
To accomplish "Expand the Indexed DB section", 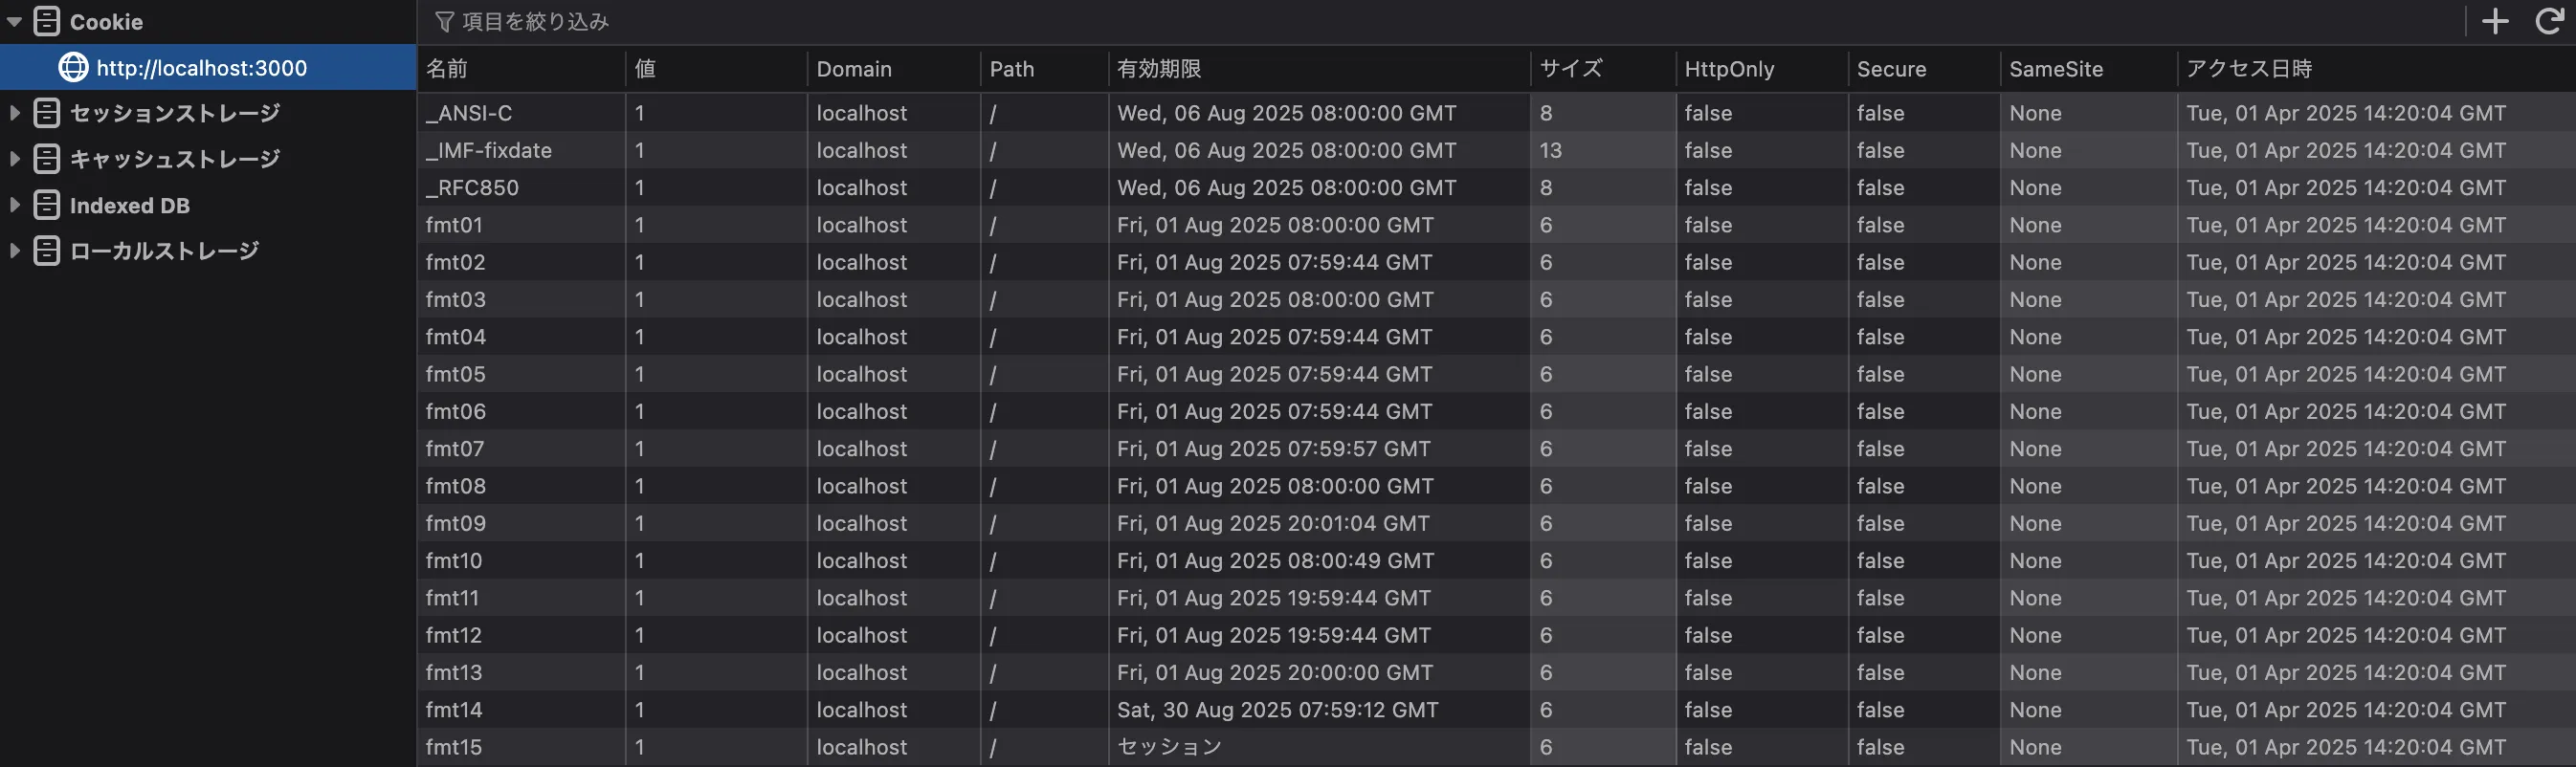I will [15, 205].
